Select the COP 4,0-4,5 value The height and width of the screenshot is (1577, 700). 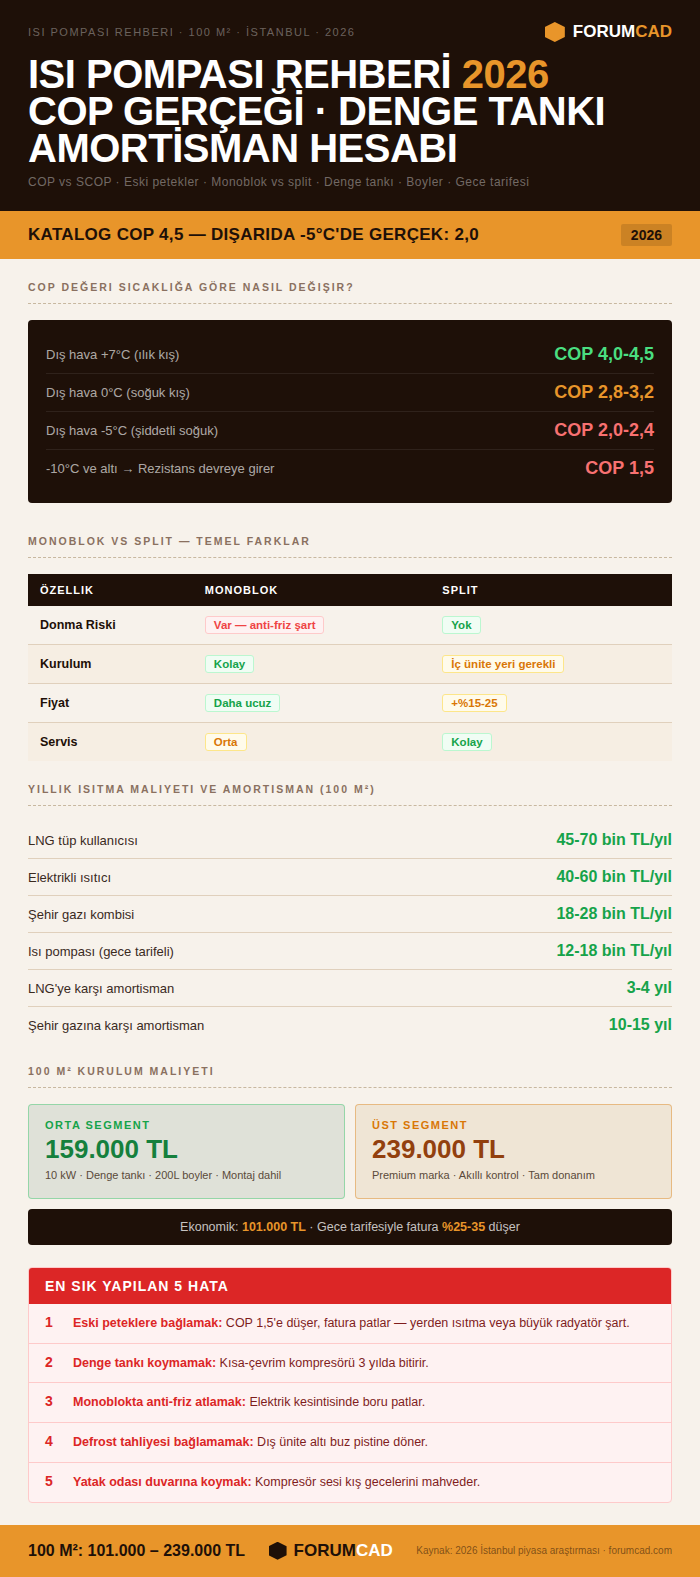604,354
